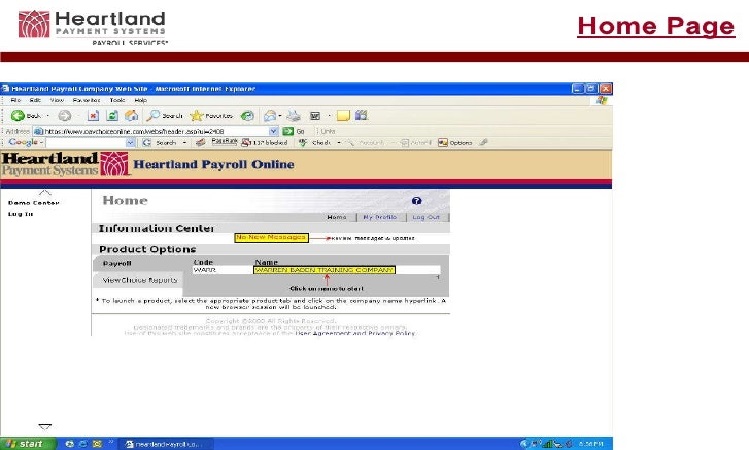Image resolution: width=749 pixels, height=450 pixels.
Task: Open the Tools menu
Action: (x=118, y=100)
